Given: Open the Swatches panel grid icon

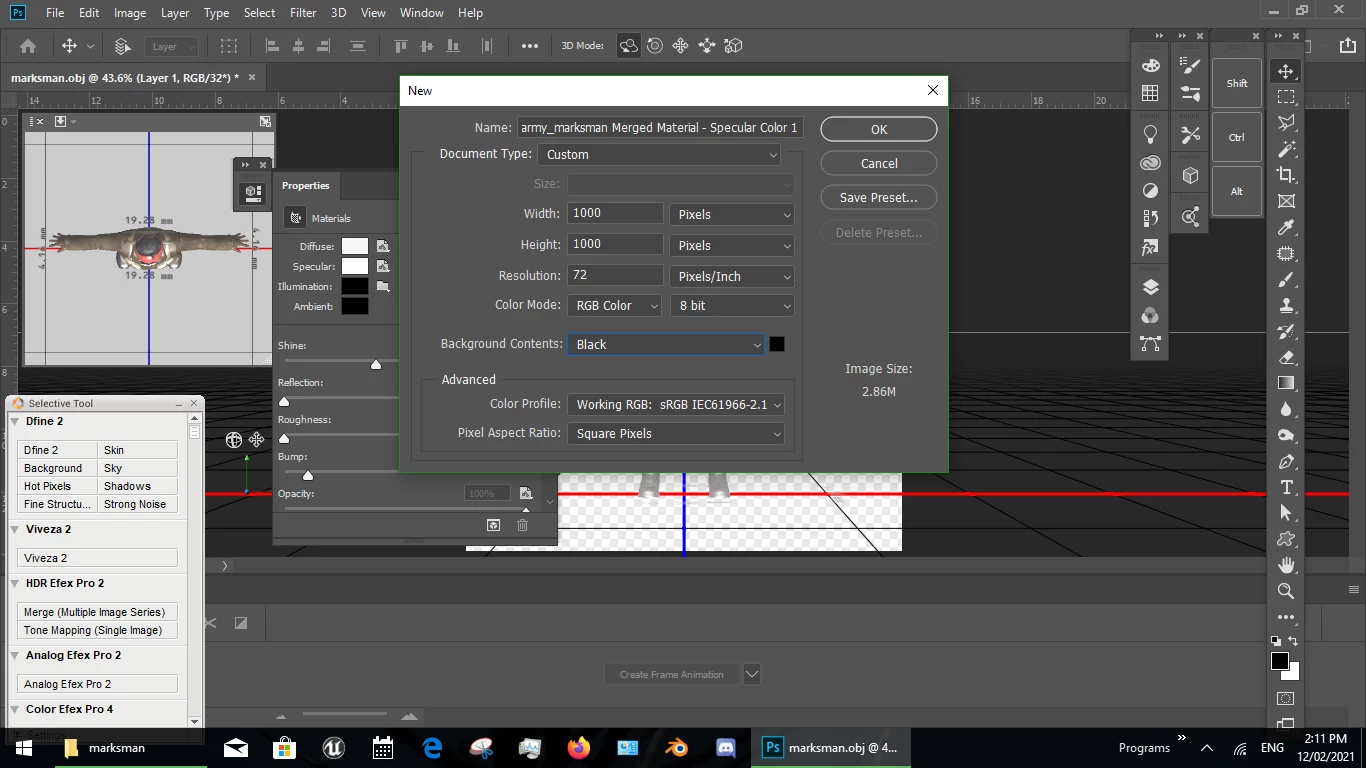Looking at the screenshot, I should (1150, 93).
